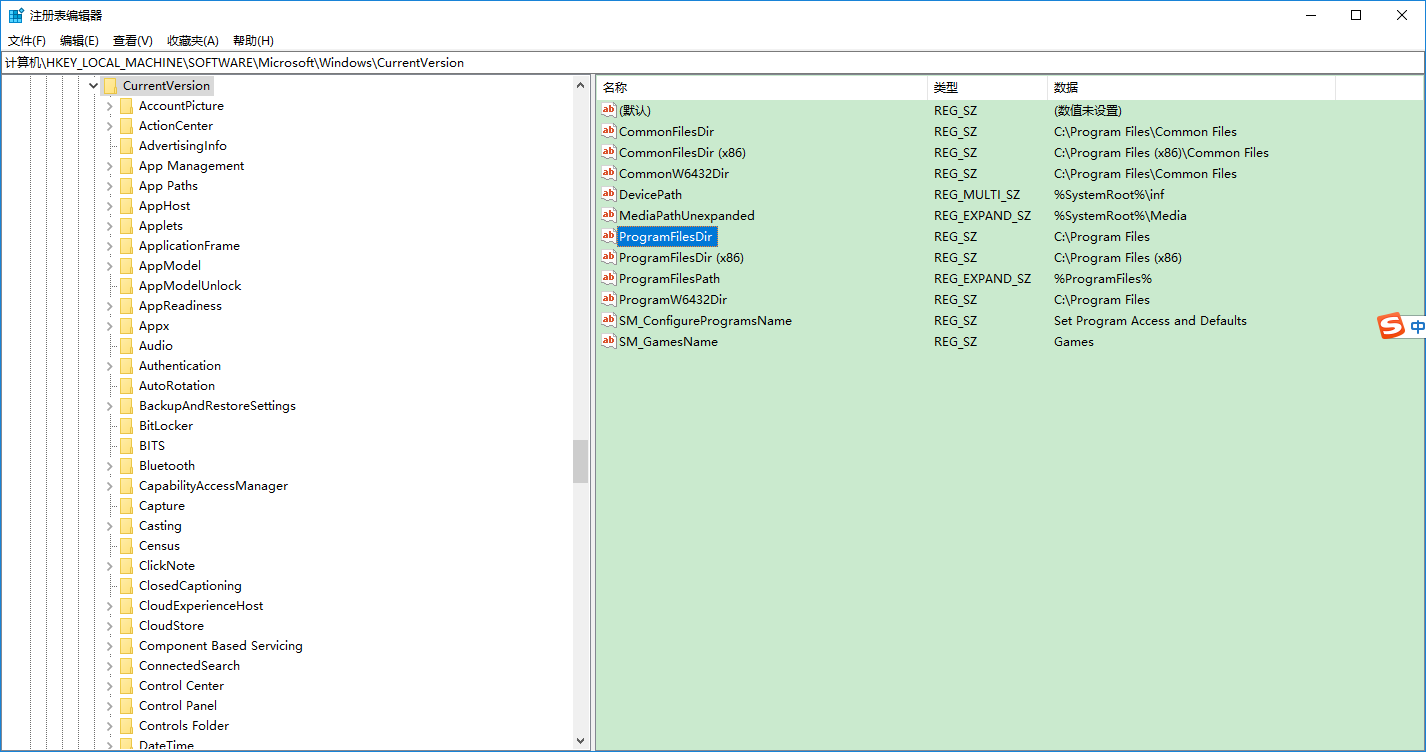1426x752 pixels.
Task: Click the folder icon of App Paths key
Action: click(126, 186)
